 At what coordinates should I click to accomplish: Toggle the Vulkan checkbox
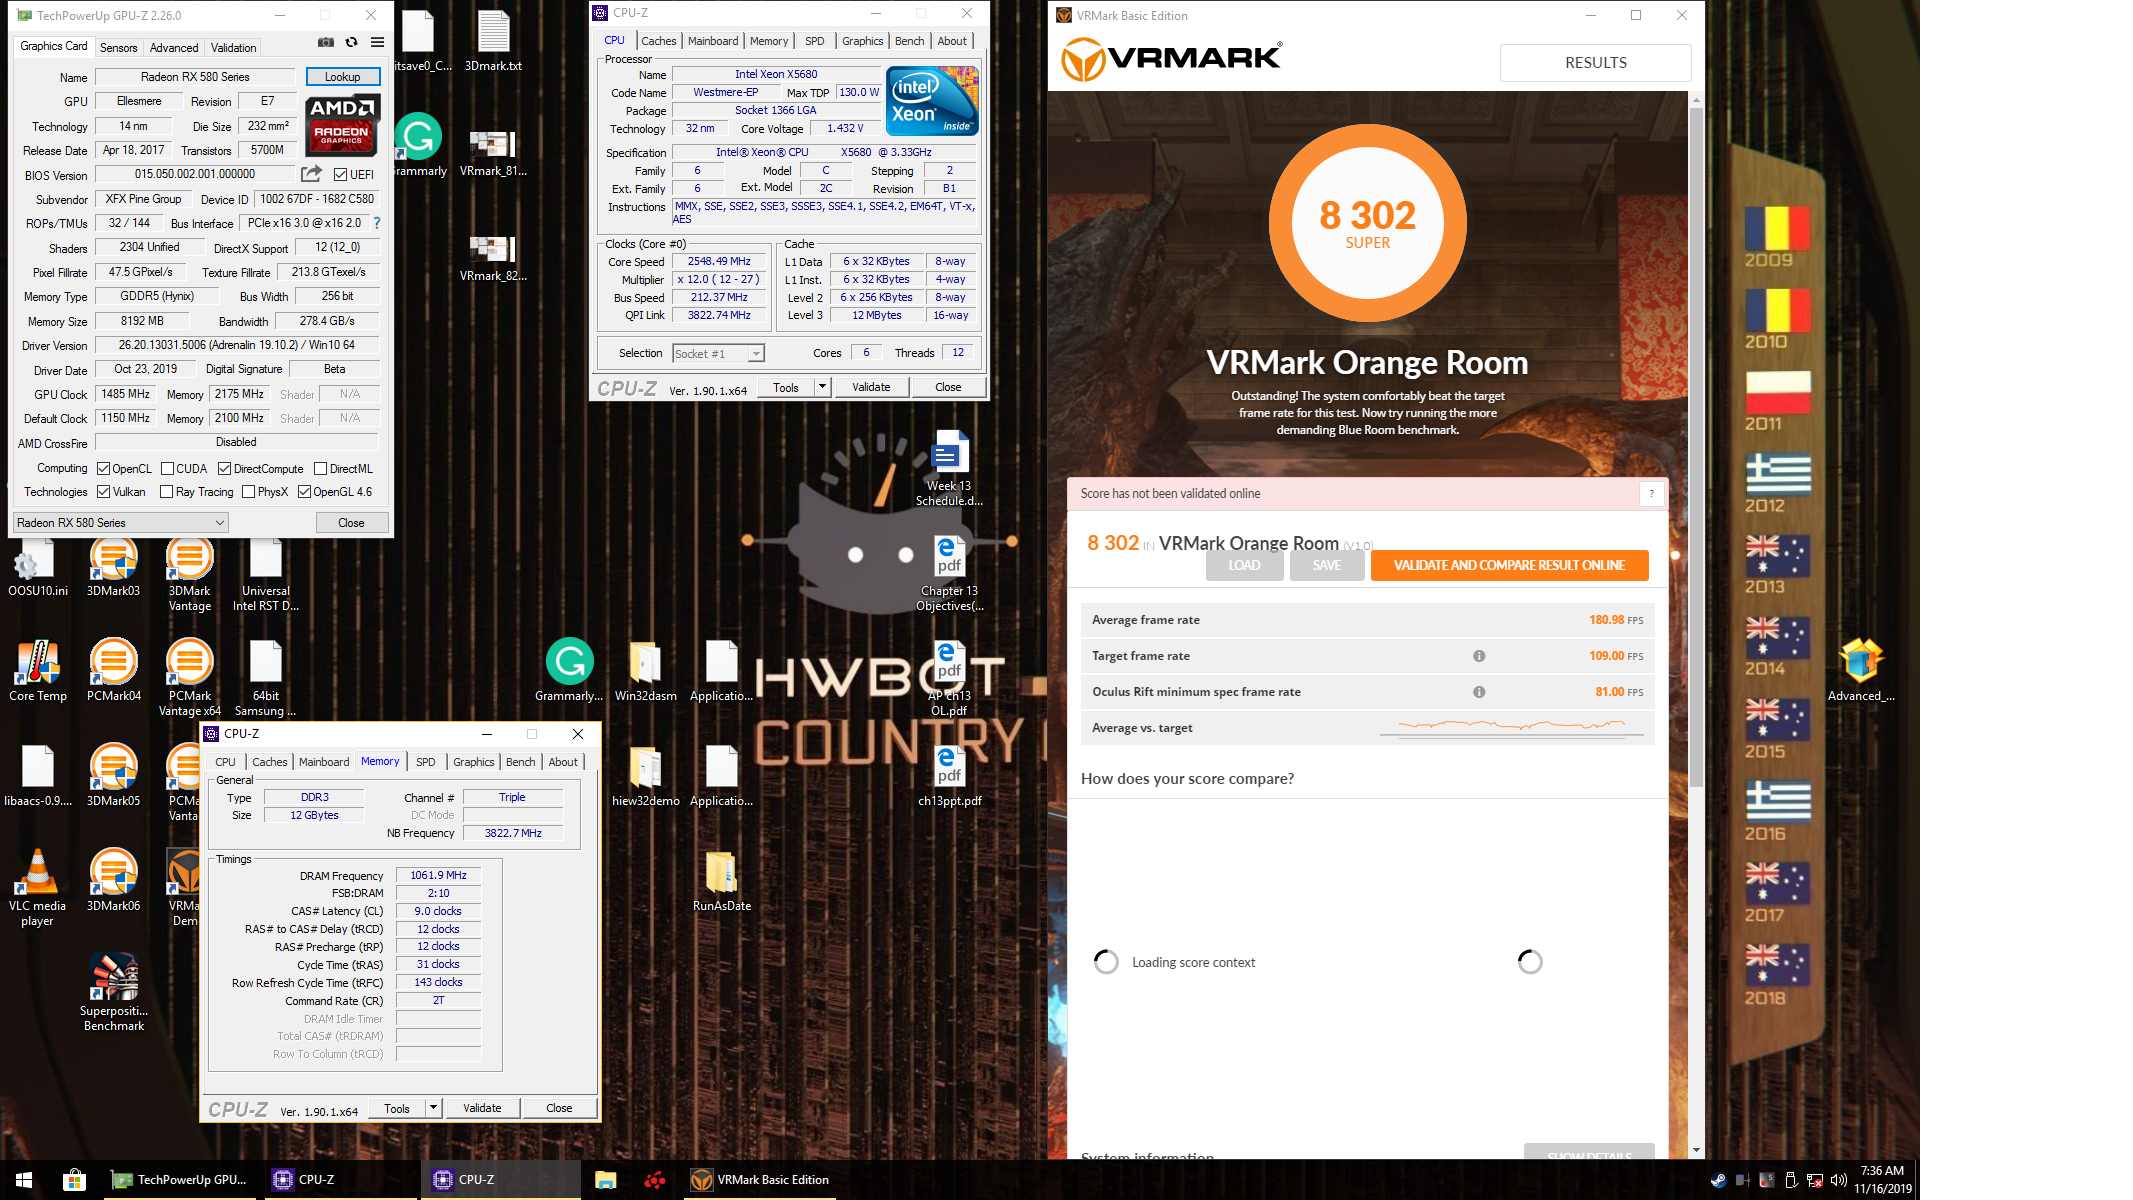tap(103, 491)
